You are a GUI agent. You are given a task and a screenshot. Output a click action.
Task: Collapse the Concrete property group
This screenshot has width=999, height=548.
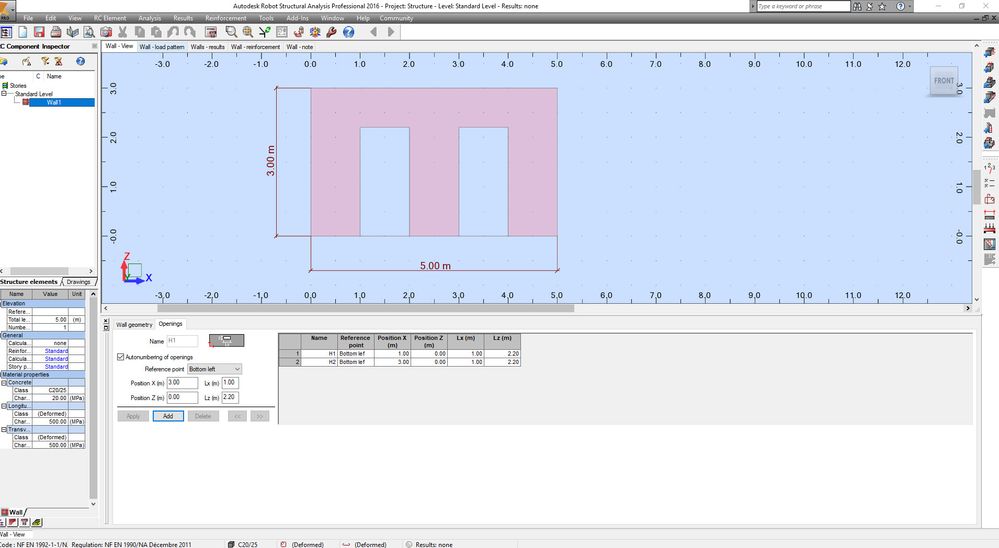(x=4, y=382)
